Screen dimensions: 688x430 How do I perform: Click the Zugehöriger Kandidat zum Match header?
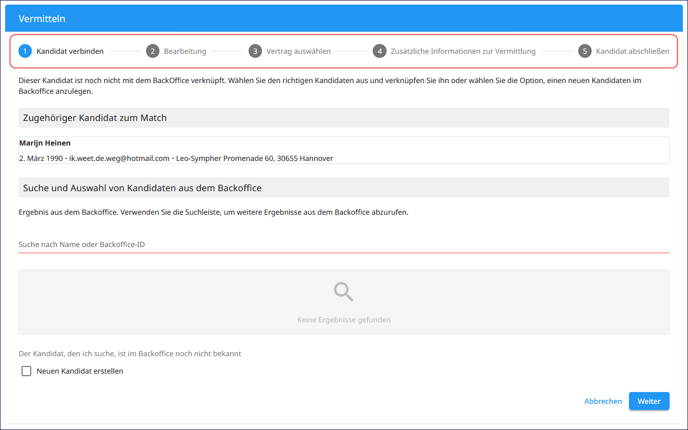point(344,118)
